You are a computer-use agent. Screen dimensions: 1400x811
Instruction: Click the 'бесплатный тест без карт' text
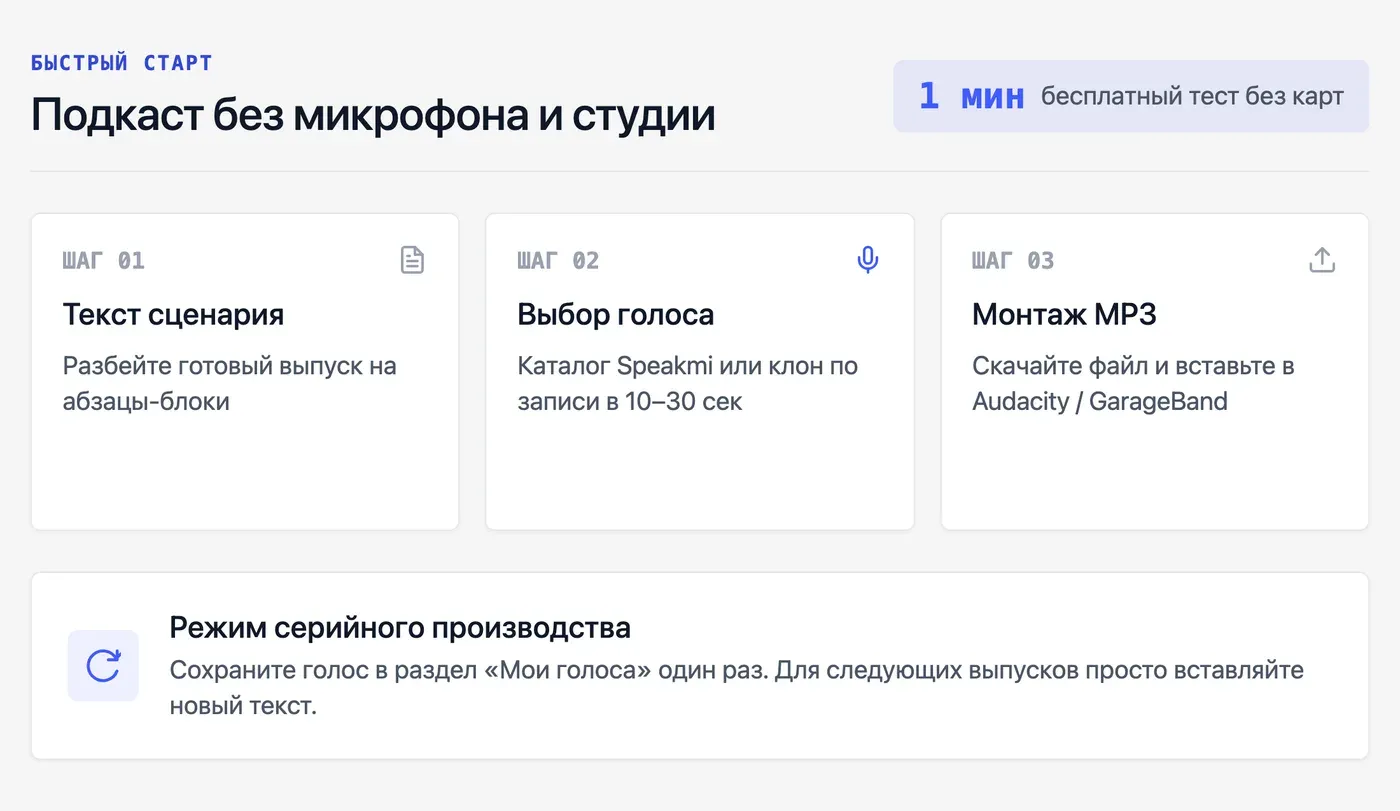click(x=1192, y=97)
